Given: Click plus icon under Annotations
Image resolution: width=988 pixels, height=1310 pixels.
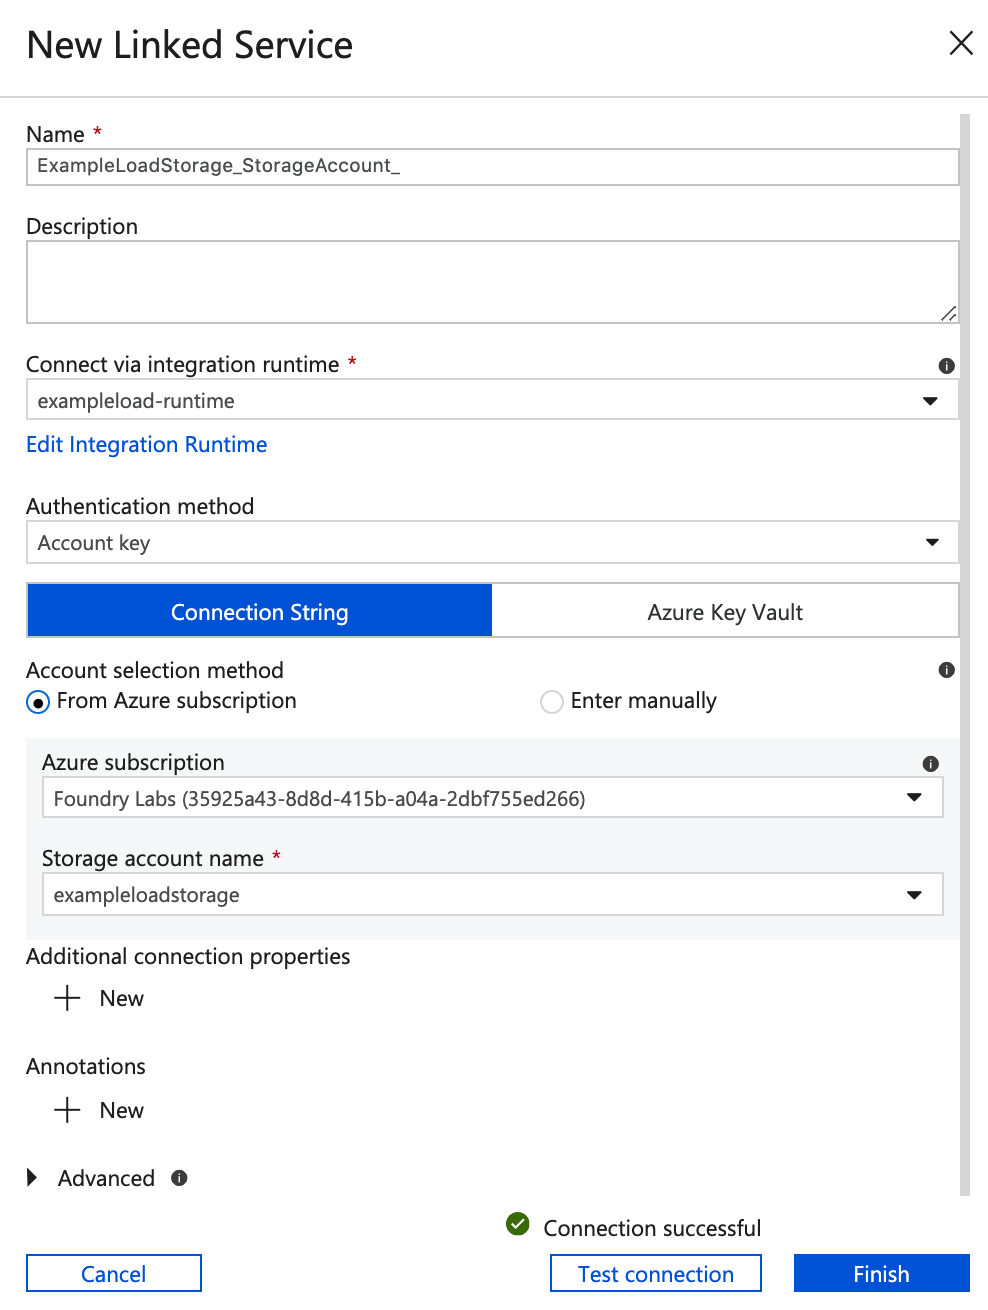Looking at the screenshot, I should [x=67, y=1110].
